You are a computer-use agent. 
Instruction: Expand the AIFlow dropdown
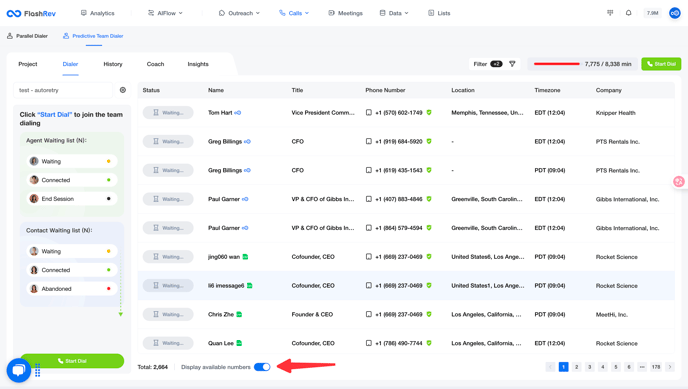point(165,13)
